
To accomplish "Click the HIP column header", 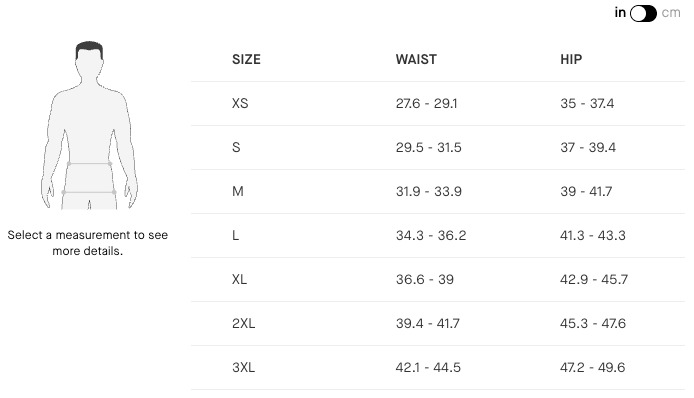I will pos(571,59).
